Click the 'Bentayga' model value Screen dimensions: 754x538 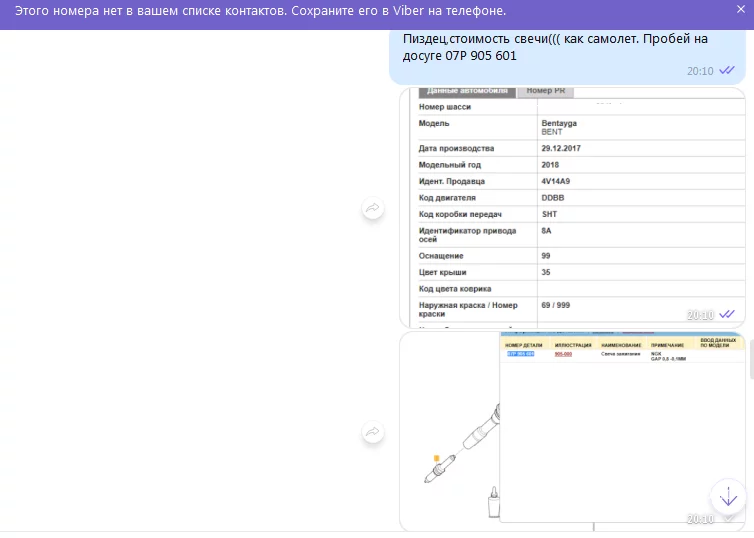pyautogui.click(x=559, y=123)
